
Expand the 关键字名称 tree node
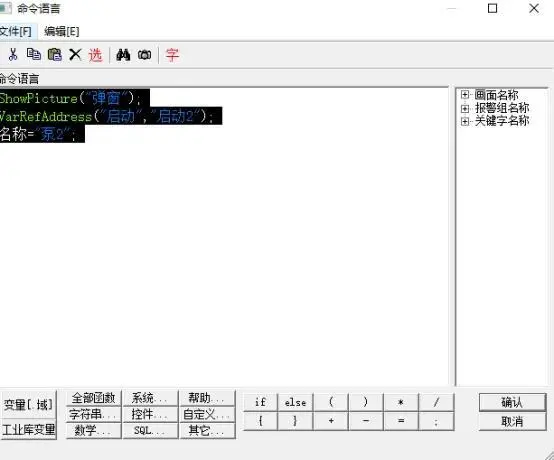click(465, 121)
